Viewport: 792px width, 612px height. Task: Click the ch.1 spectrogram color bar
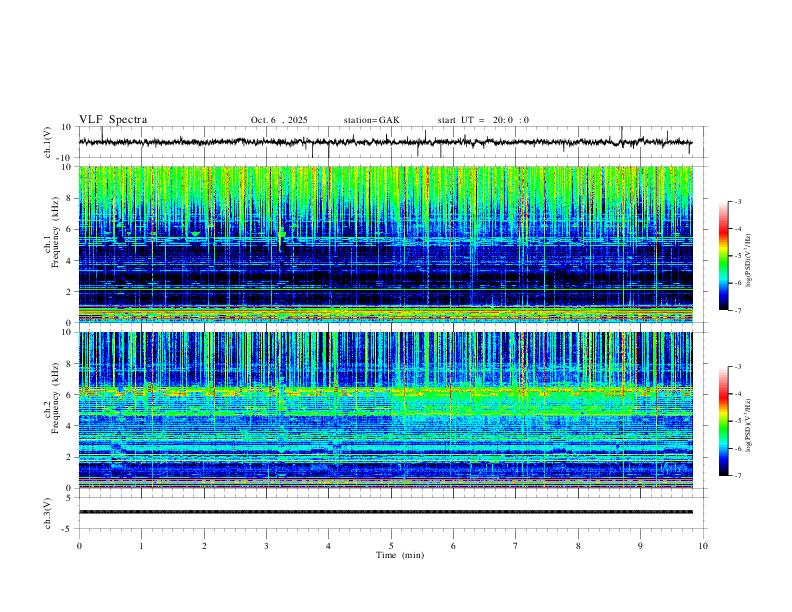pos(724,256)
